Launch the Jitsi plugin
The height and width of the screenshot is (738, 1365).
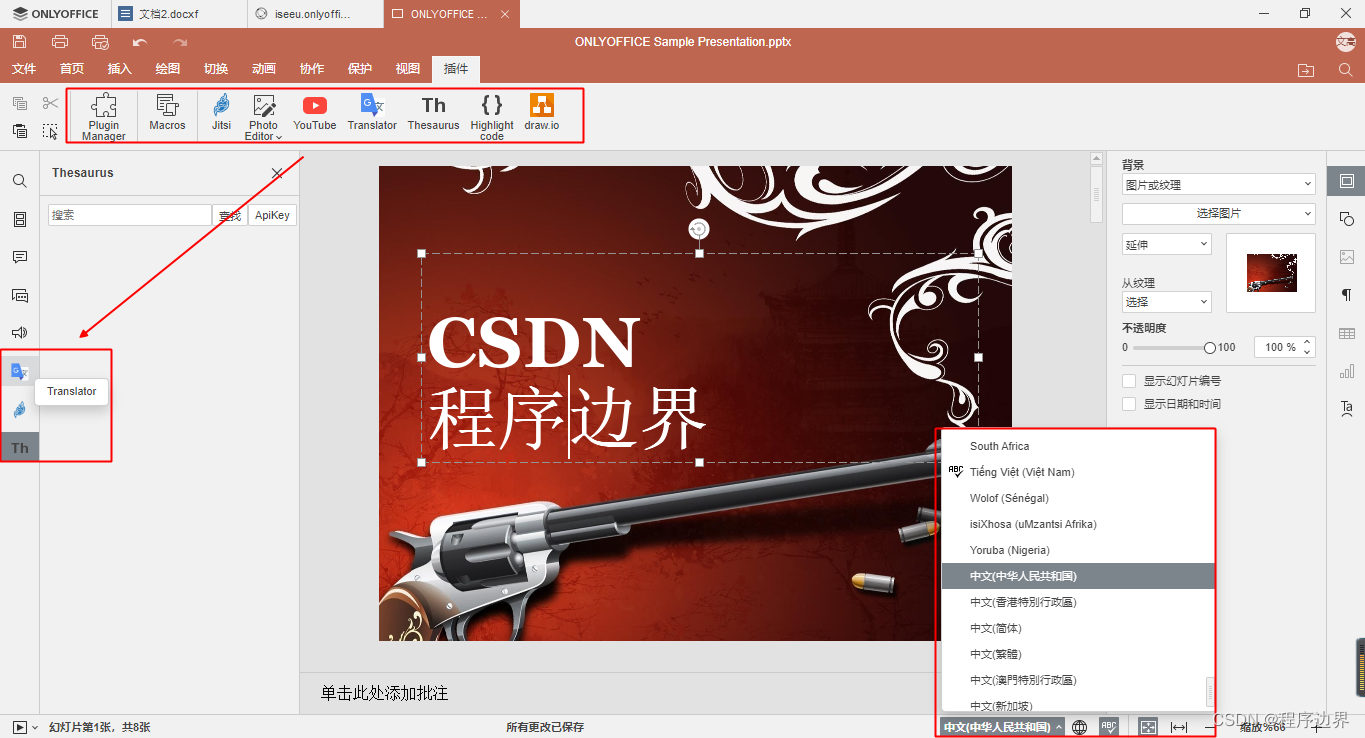(x=221, y=112)
